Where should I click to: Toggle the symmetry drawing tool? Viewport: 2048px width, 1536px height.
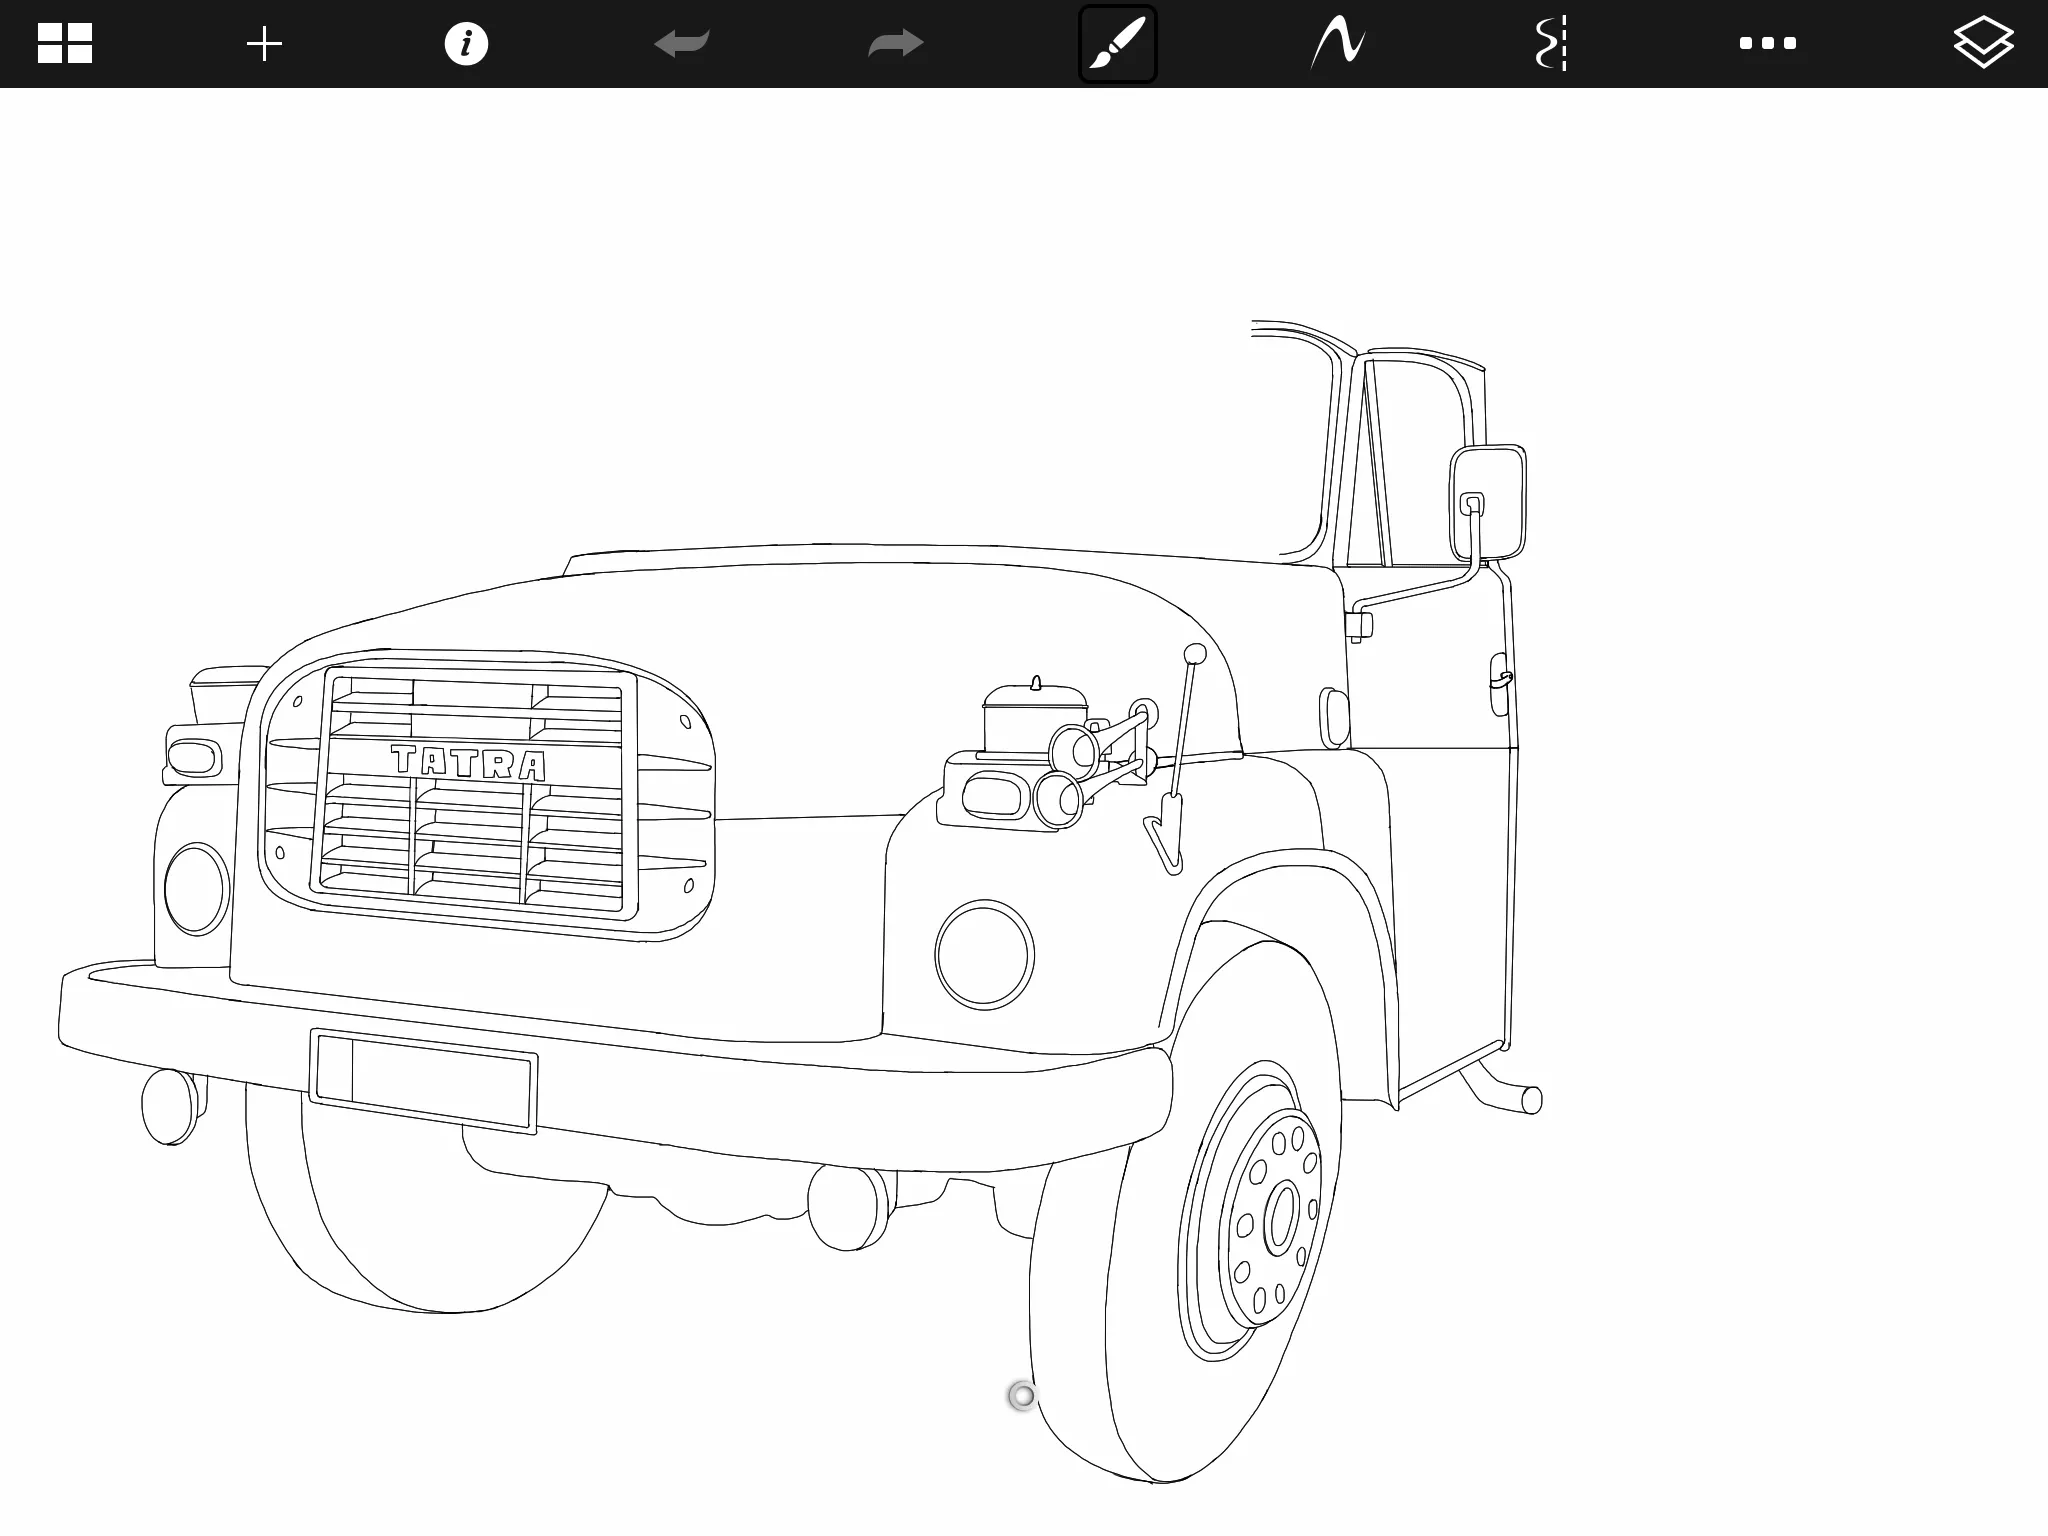pyautogui.click(x=1551, y=44)
